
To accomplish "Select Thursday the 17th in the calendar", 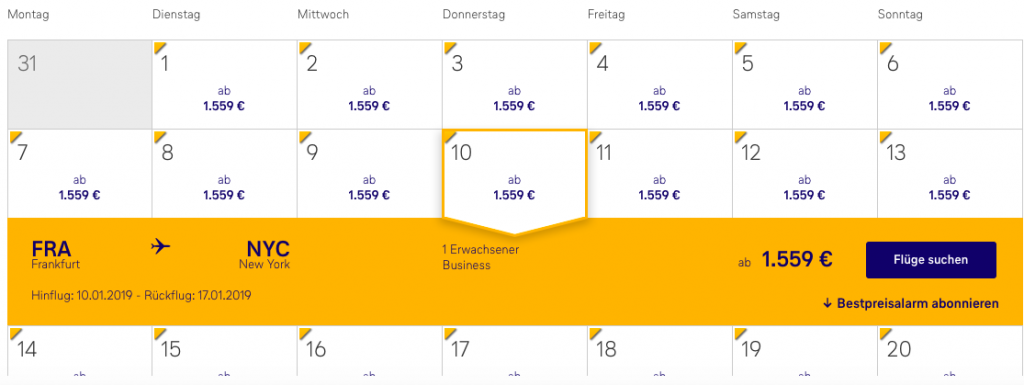I will (515, 351).
